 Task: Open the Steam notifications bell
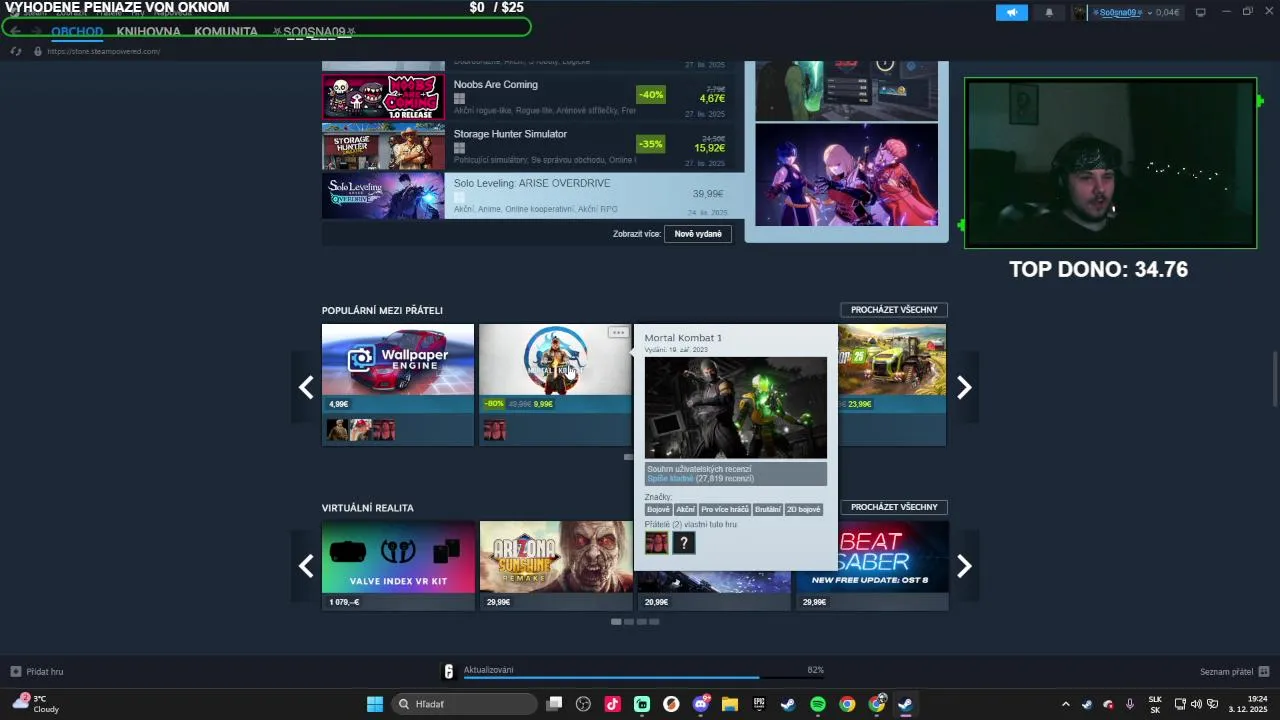click(x=1049, y=12)
